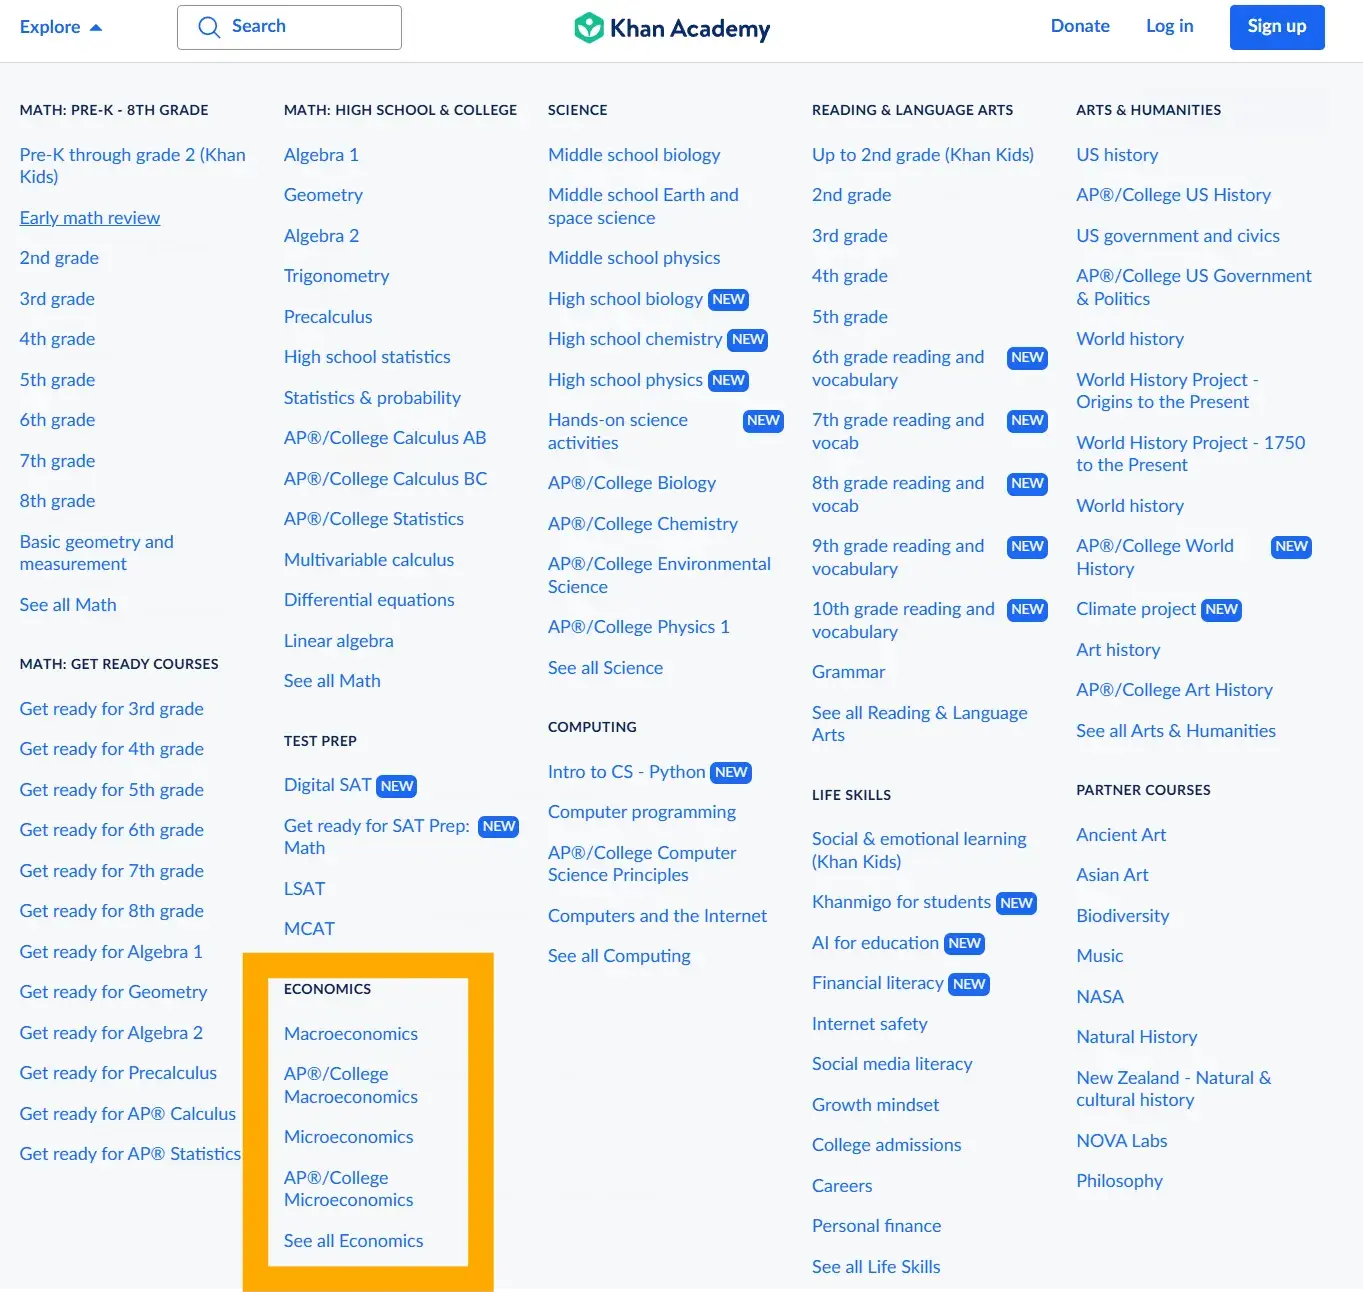Open Computer programming course
This screenshot has height=1293, width=1363.
tap(642, 812)
